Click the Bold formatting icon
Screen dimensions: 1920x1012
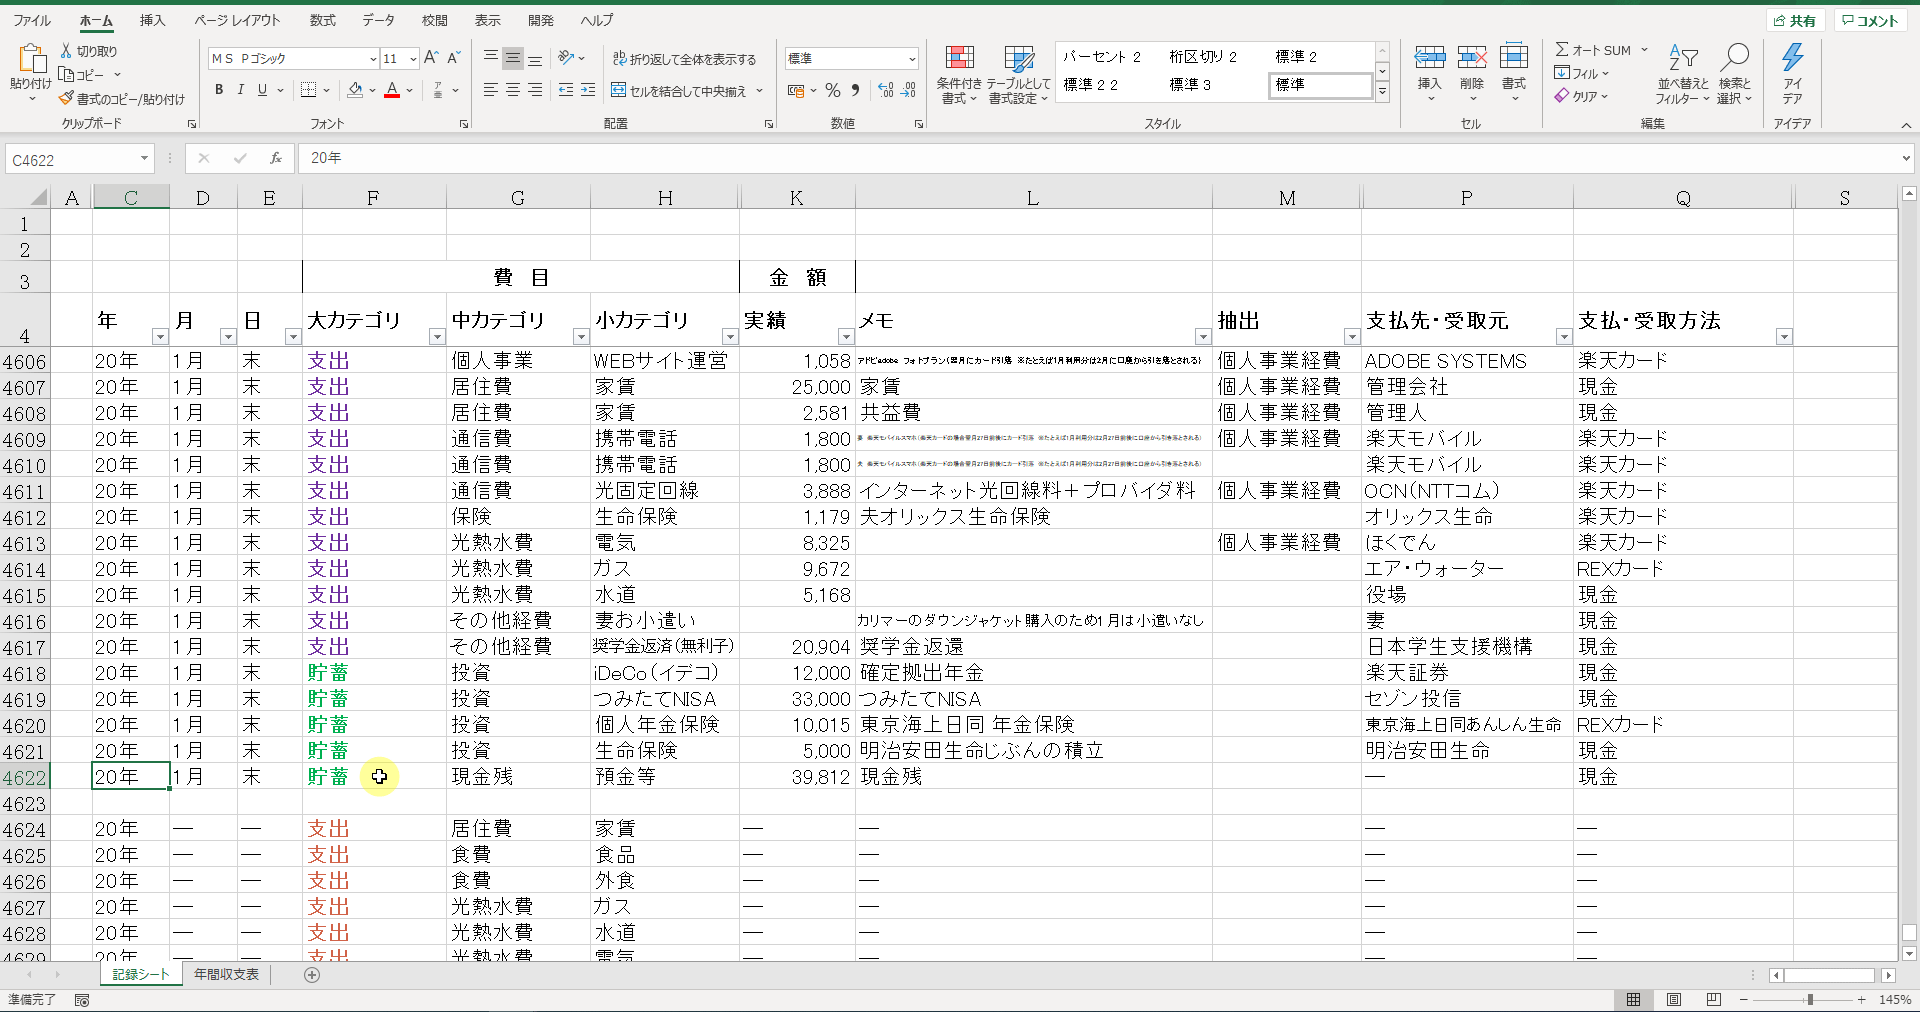pyautogui.click(x=219, y=90)
